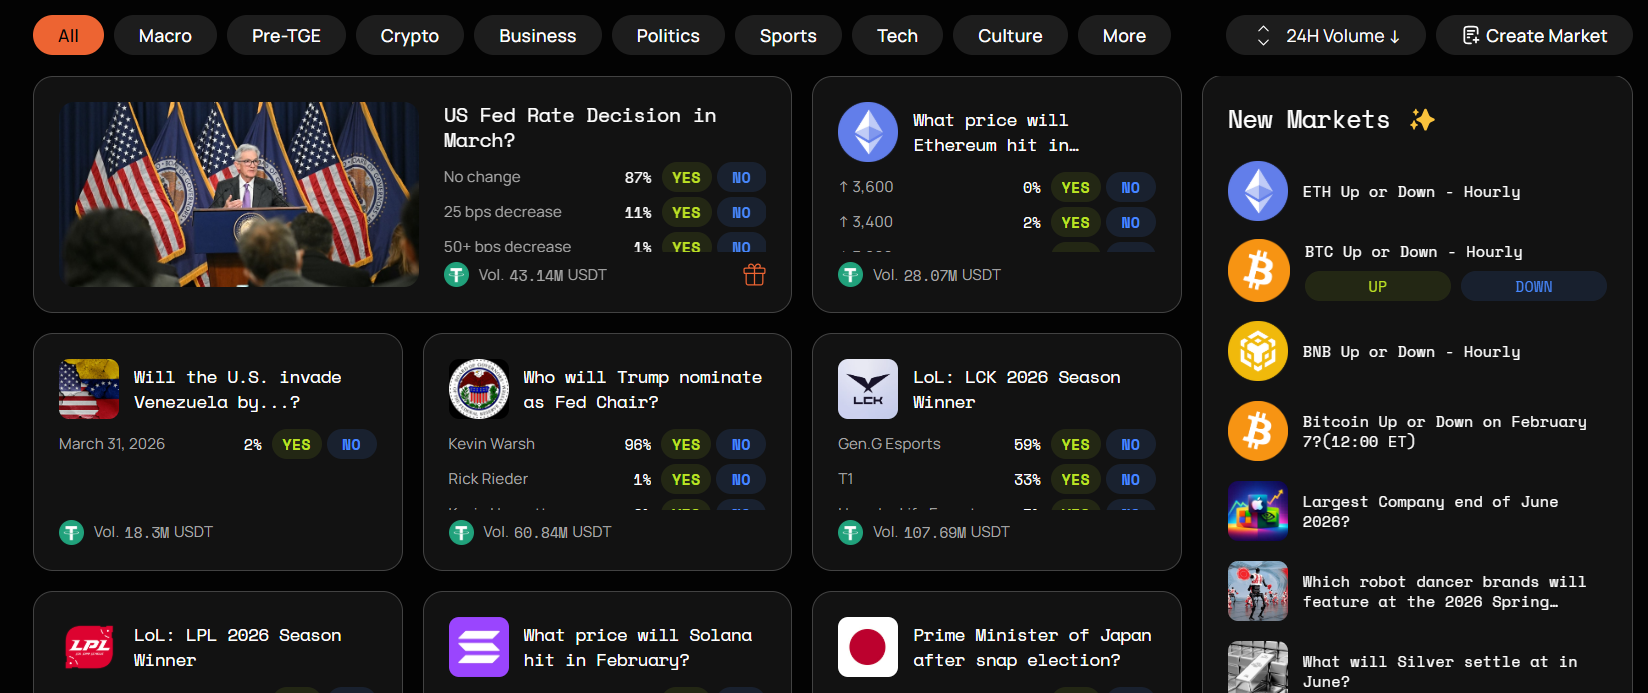Click the Japan flag icon
Viewport: 1648px width, 693px height.
click(867, 647)
